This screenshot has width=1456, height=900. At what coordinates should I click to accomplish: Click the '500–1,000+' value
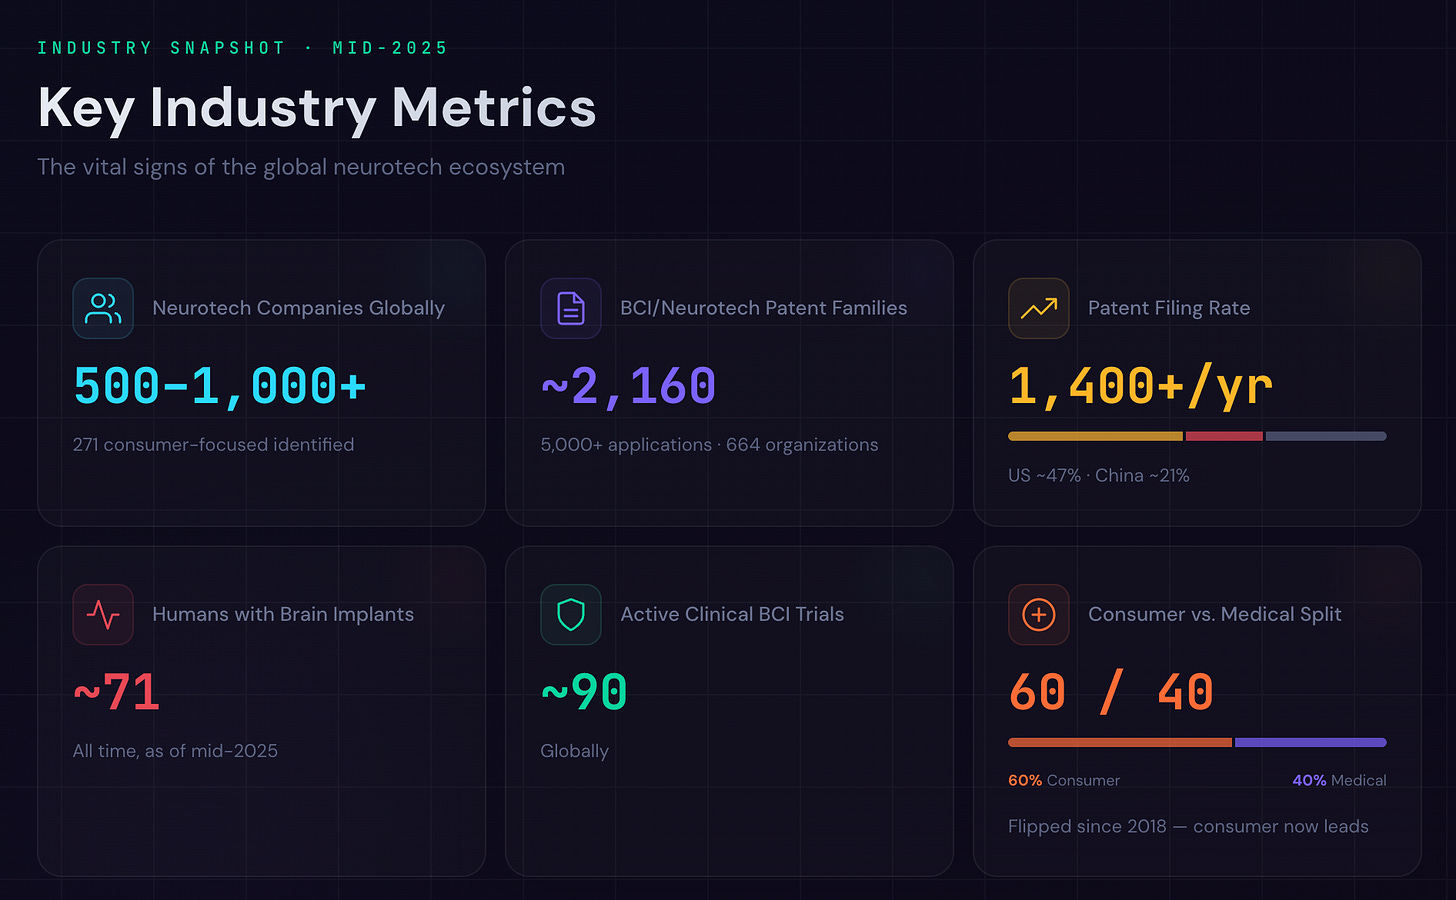pos(220,386)
